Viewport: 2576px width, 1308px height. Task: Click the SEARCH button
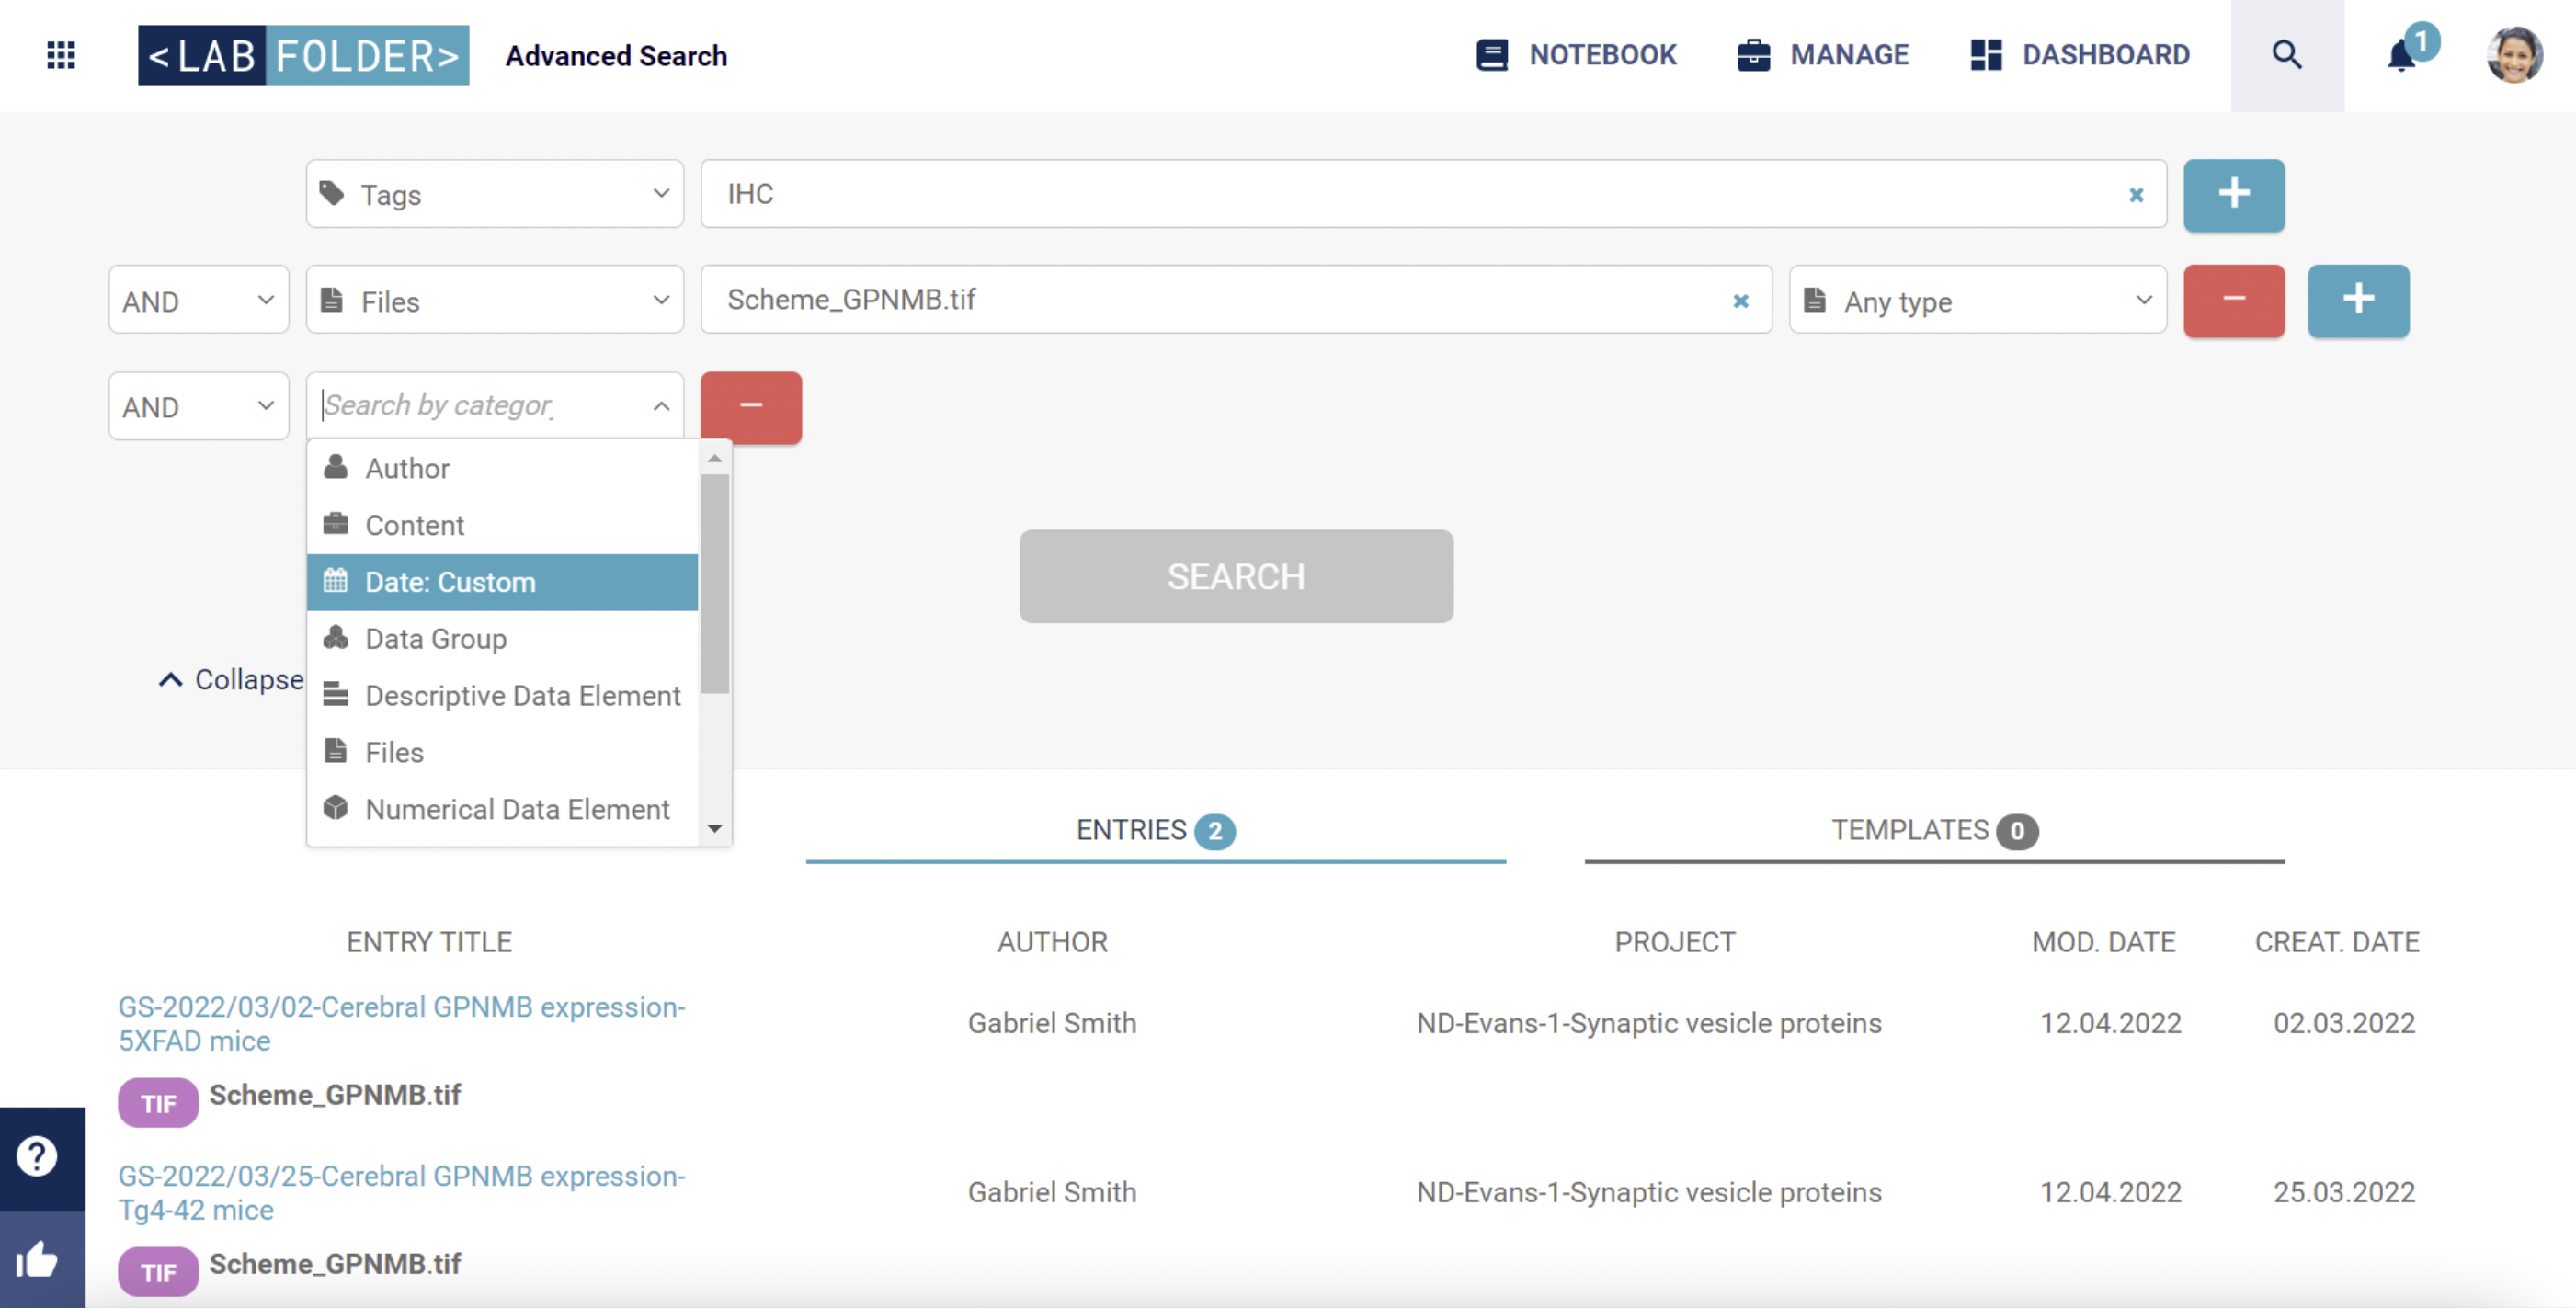[x=1235, y=576]
